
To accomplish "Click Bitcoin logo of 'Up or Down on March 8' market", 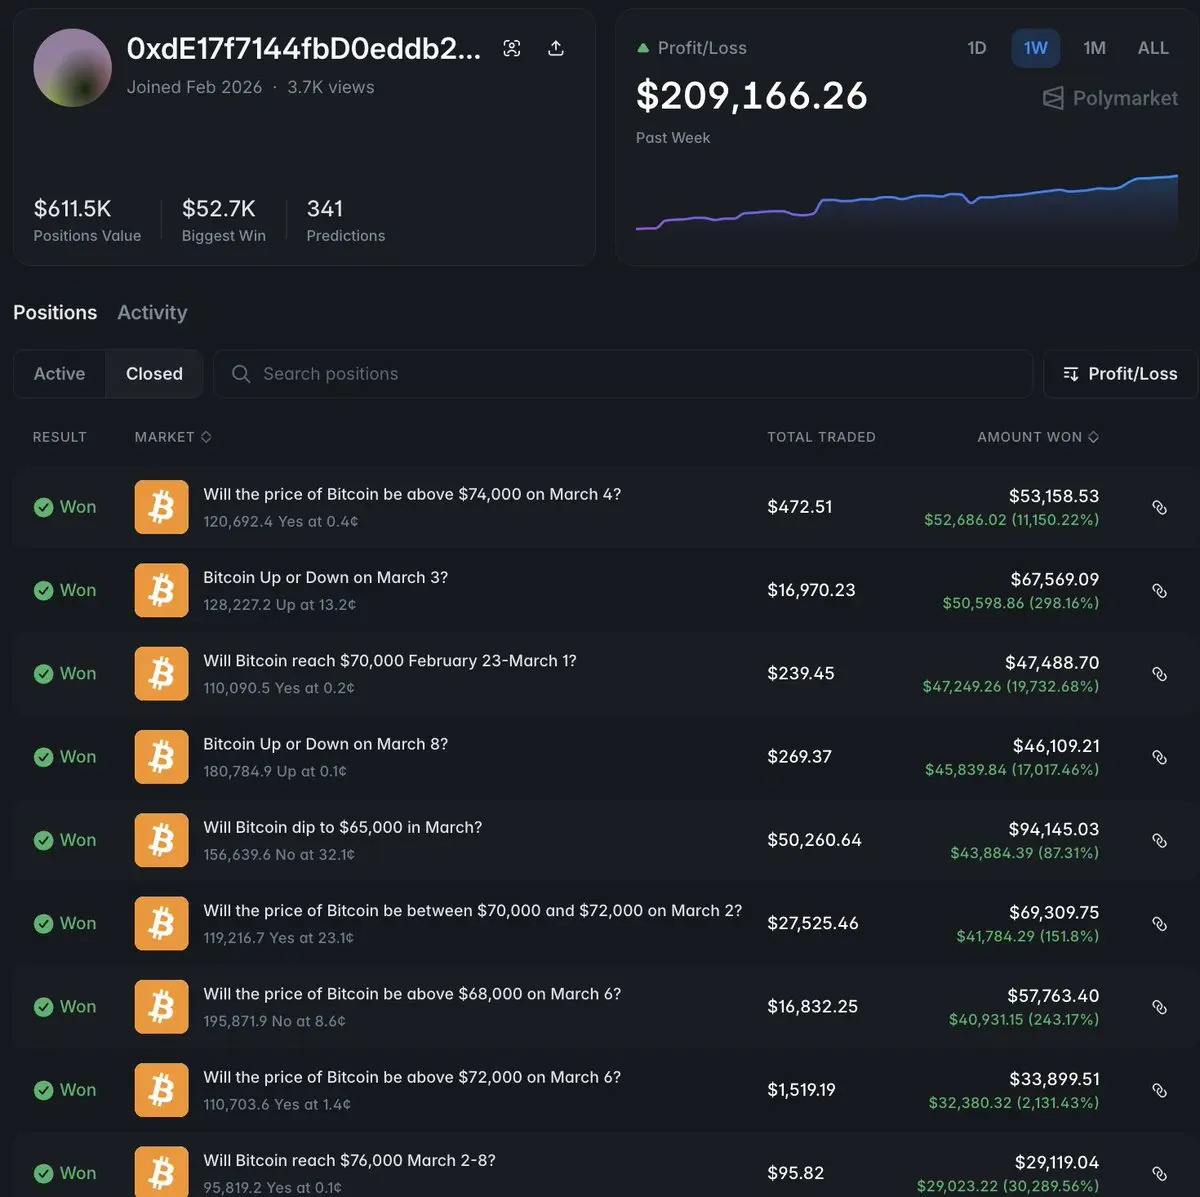I will (161, 757).
